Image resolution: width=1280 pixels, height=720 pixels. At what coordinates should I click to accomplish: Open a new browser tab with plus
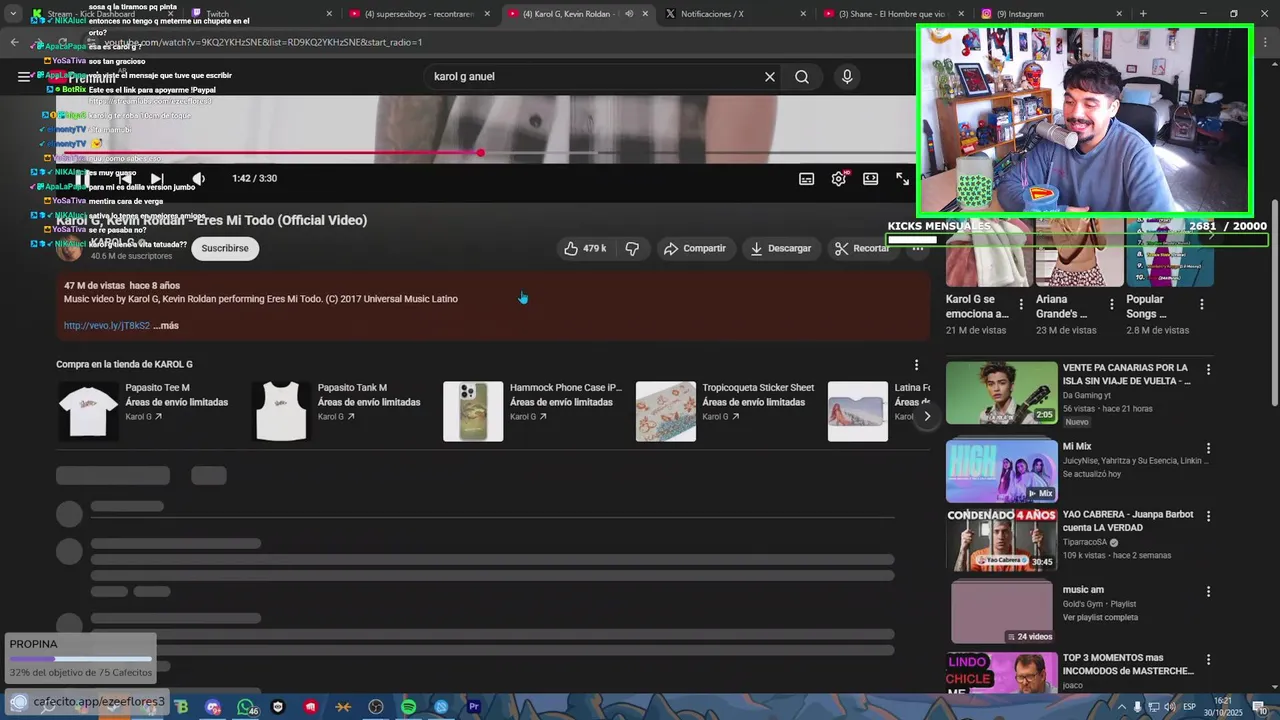click(1143, 14)
